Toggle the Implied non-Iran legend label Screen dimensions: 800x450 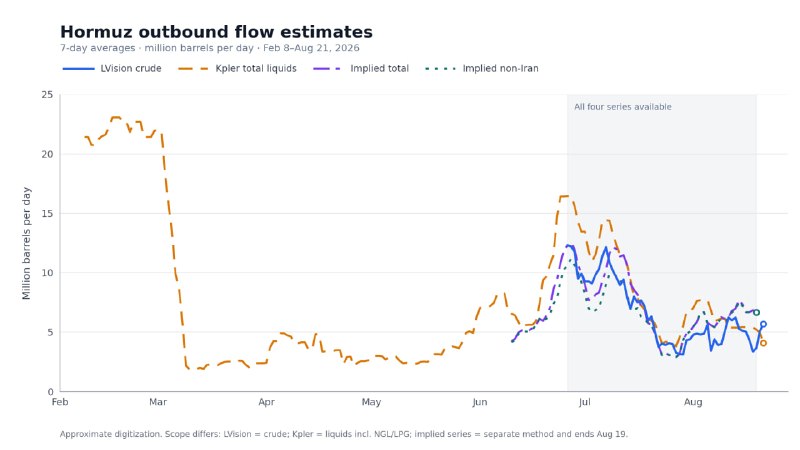point(501,68)
